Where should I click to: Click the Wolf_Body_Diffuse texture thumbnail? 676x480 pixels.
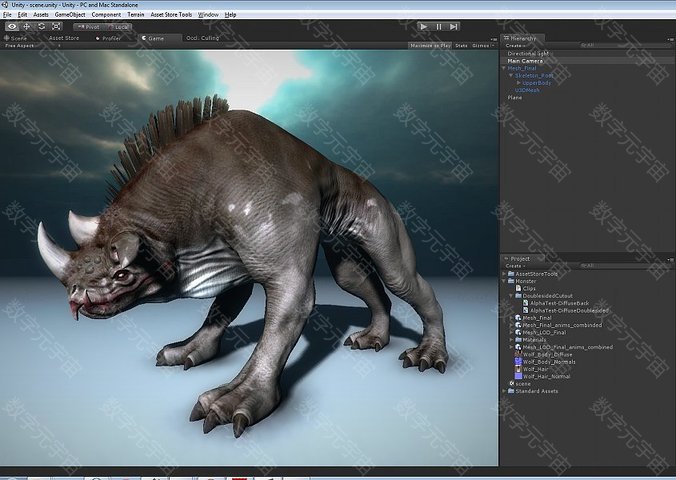click(x=518, y=355)
